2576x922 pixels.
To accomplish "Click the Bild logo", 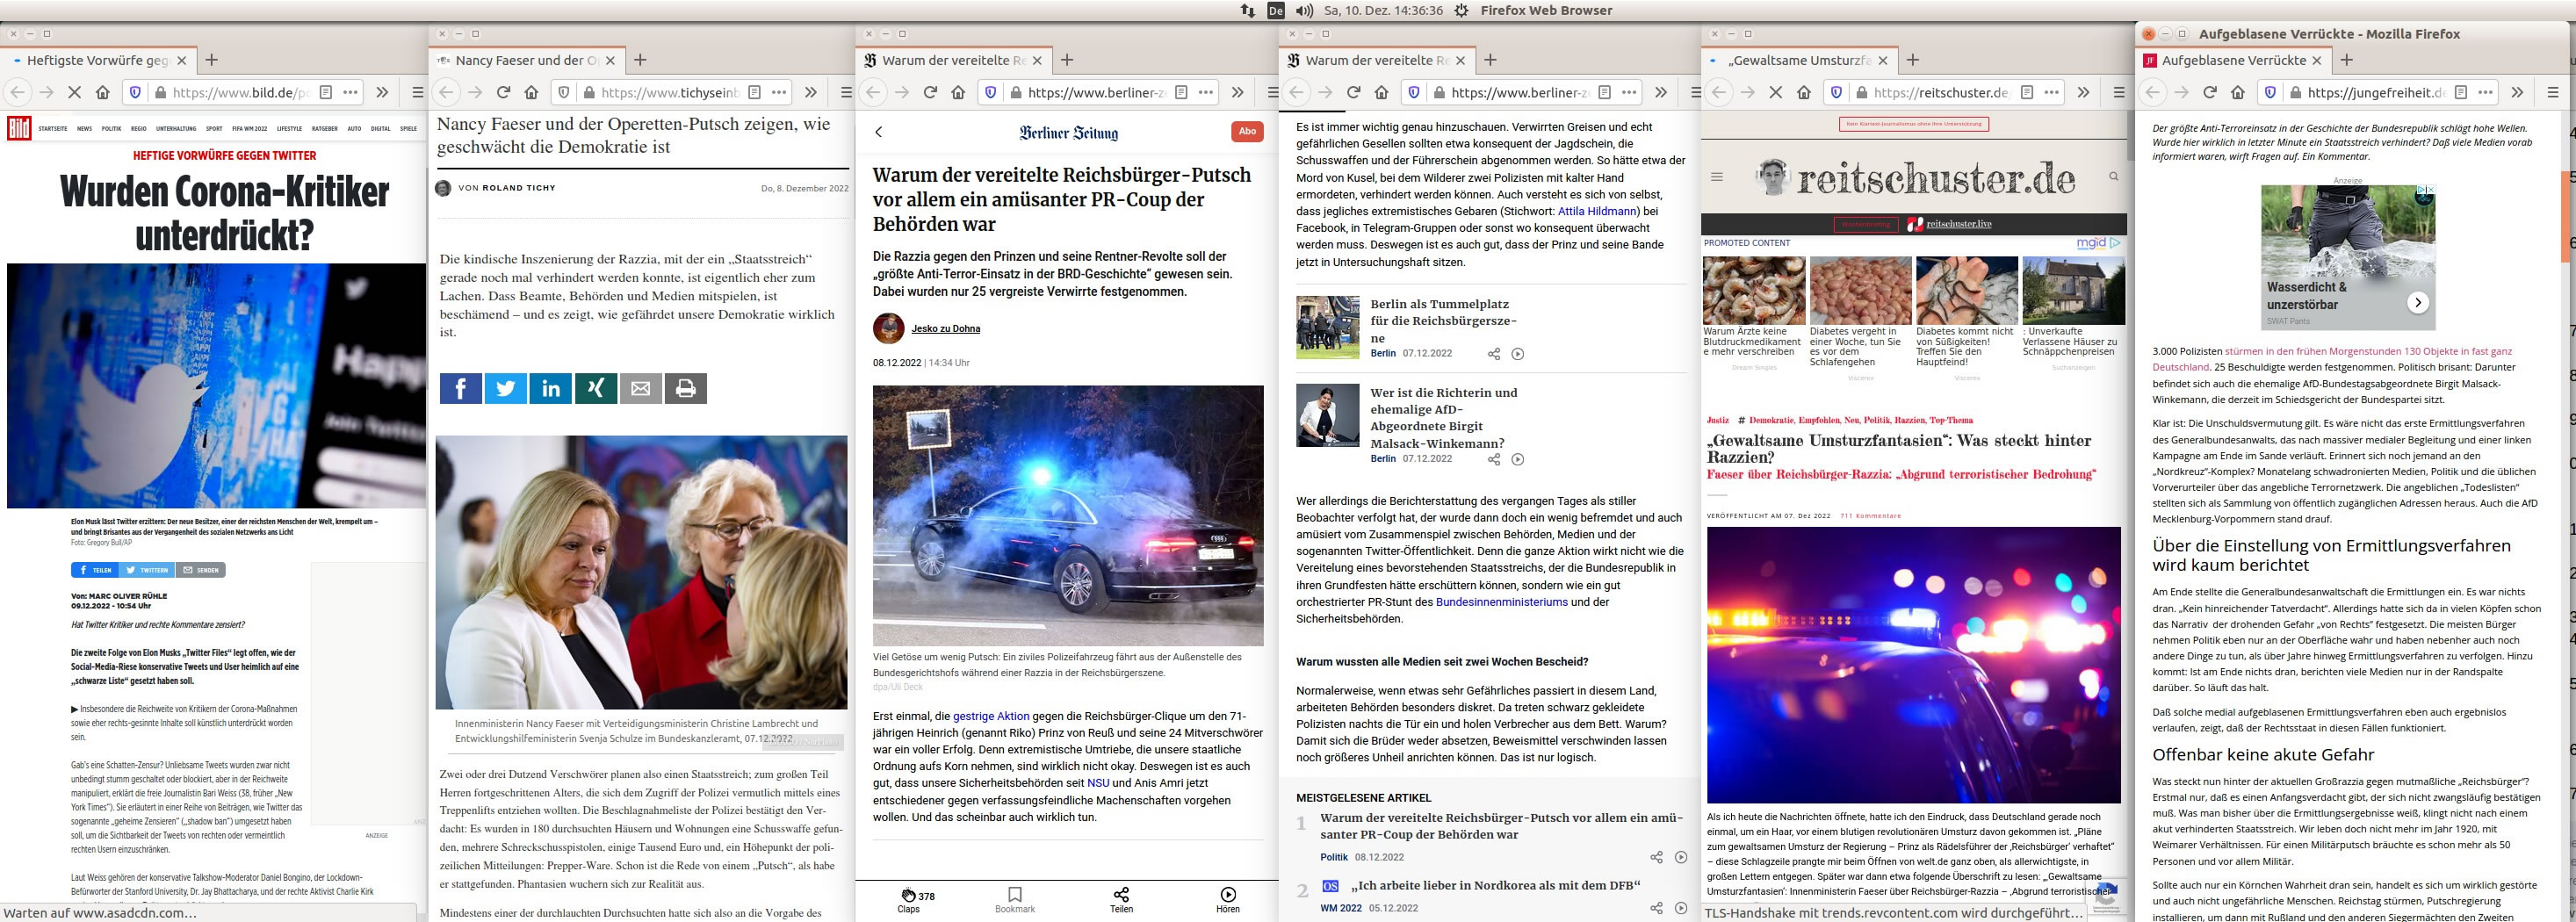I will [x=19, y=128].
